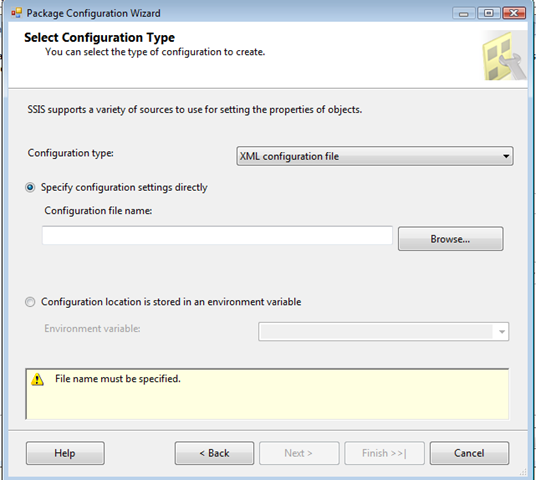Minimize the Package Configuration Wizard window
This screenshot has height=480, width=536.
[x=463, y=13]
